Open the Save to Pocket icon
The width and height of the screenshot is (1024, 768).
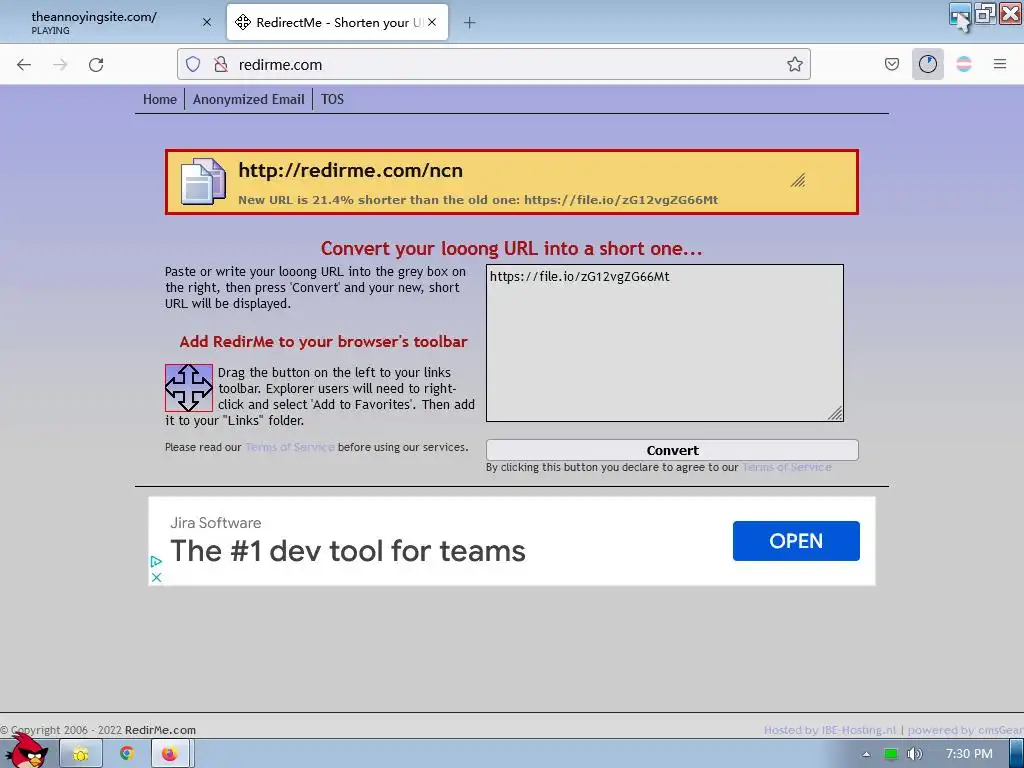pos(891,64)
